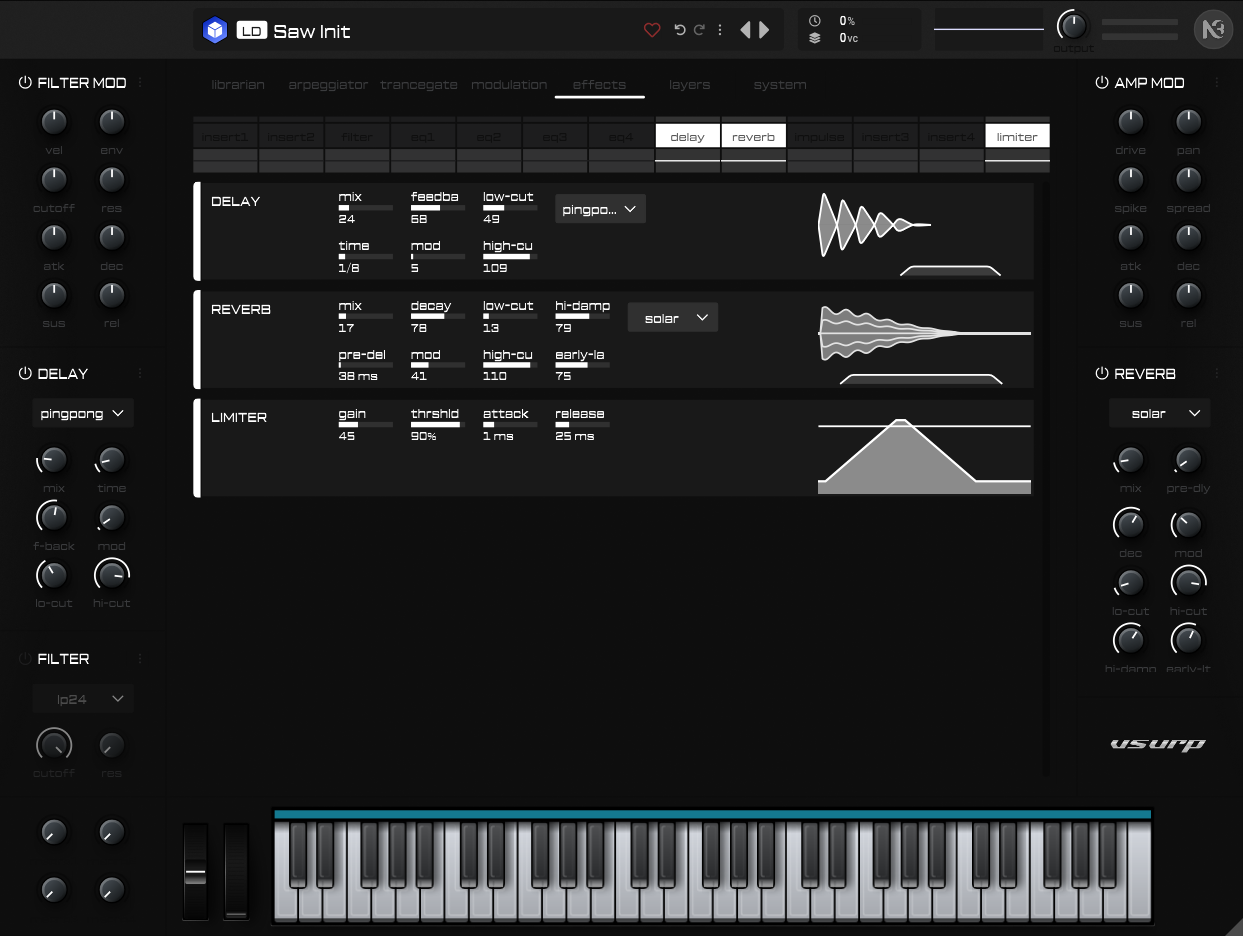The height and width of the screenshot is (936, 1243).
Task: Click the redo arrow icon
Action: (x=700, y=30)
